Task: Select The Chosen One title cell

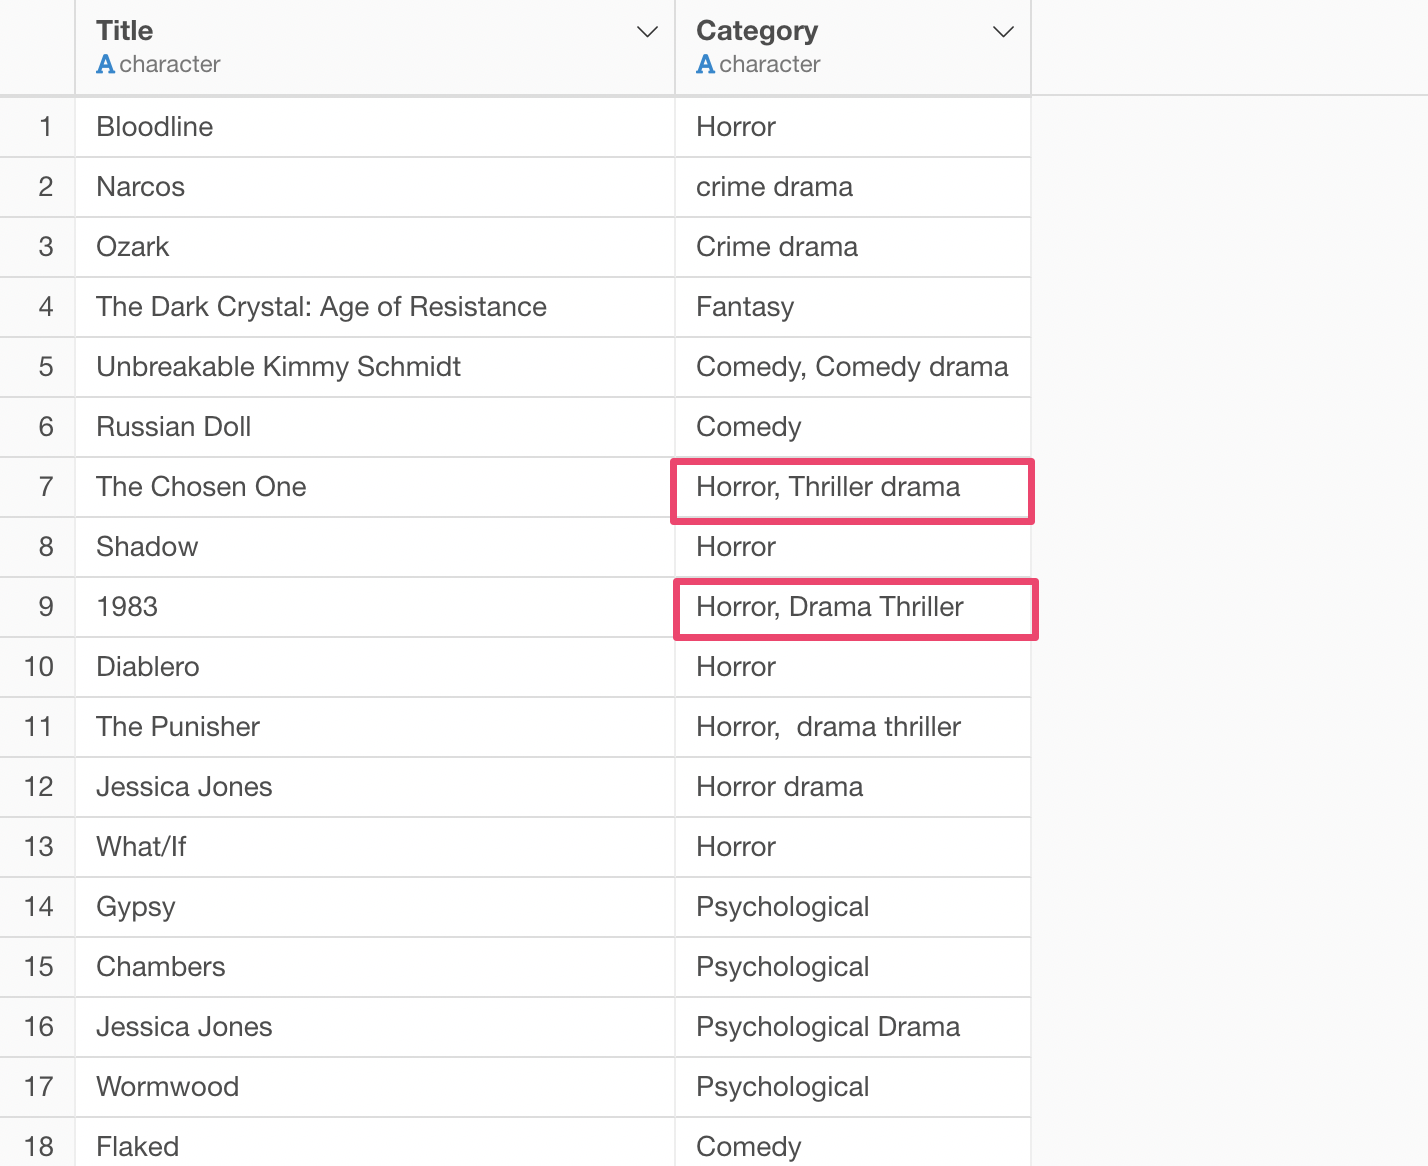Action: (x=375, y=487)
